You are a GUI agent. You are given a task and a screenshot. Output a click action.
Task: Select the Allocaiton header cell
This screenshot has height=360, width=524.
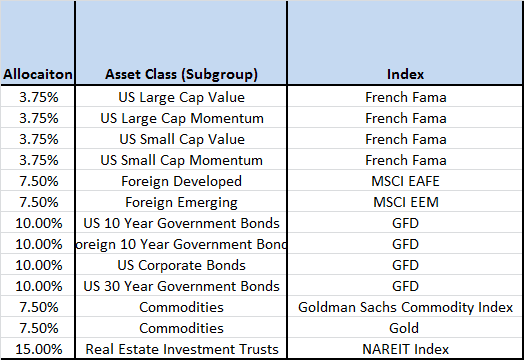pyautogui.click(x=37, y=43)
